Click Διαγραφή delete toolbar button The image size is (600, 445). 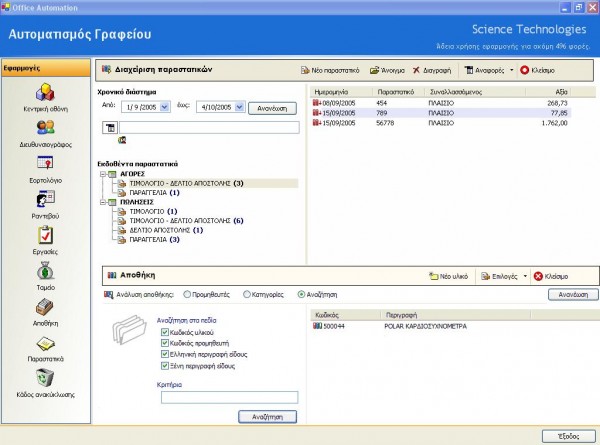[x=432, y=70]
